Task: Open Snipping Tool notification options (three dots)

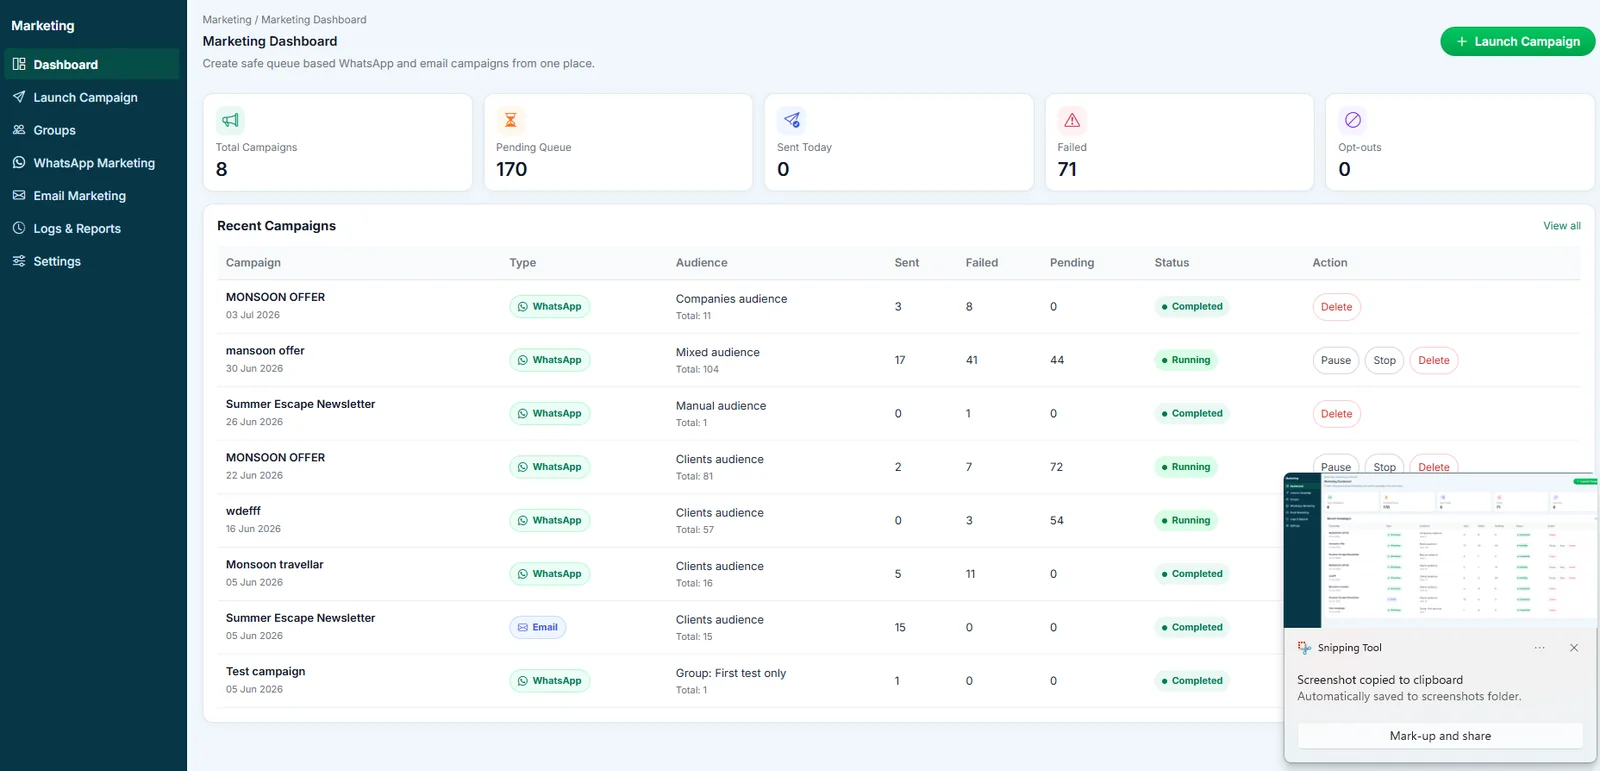Action: click(x=1540, y=648)
